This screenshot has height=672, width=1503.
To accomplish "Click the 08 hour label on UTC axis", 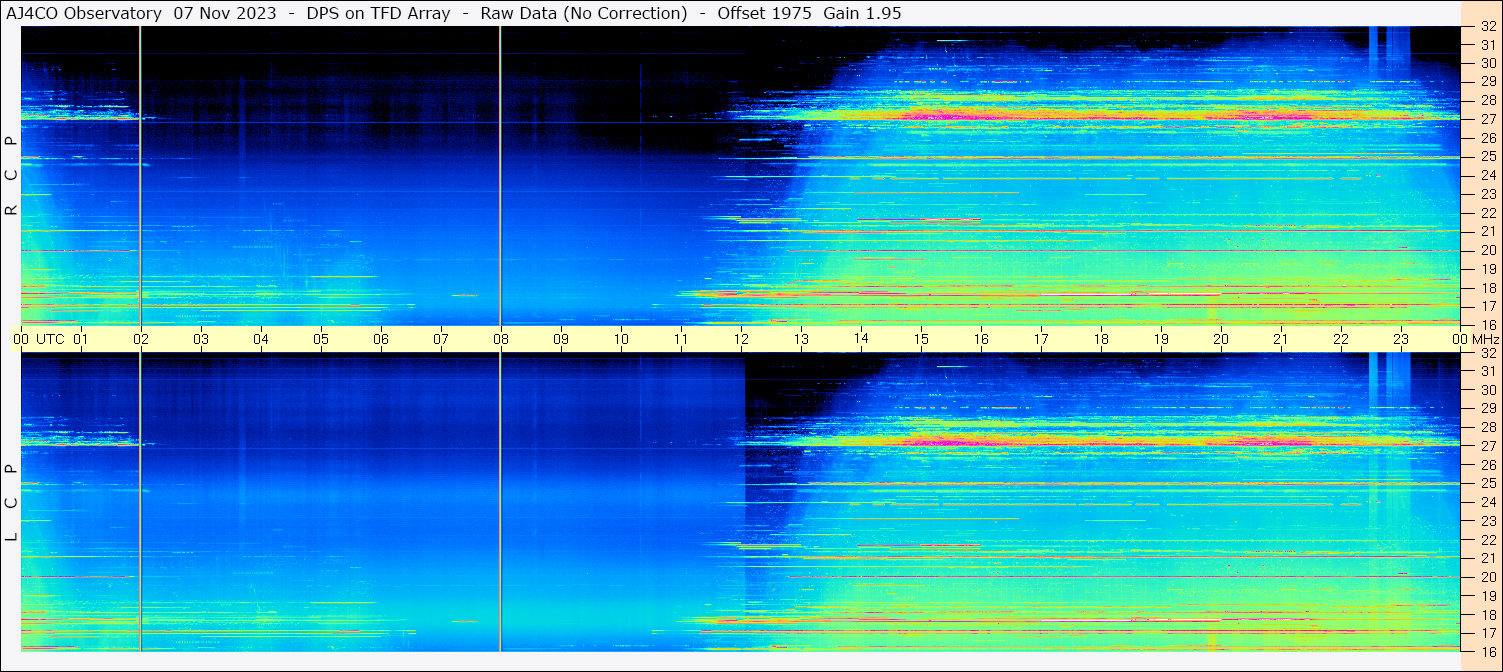I will coord(501,339).
